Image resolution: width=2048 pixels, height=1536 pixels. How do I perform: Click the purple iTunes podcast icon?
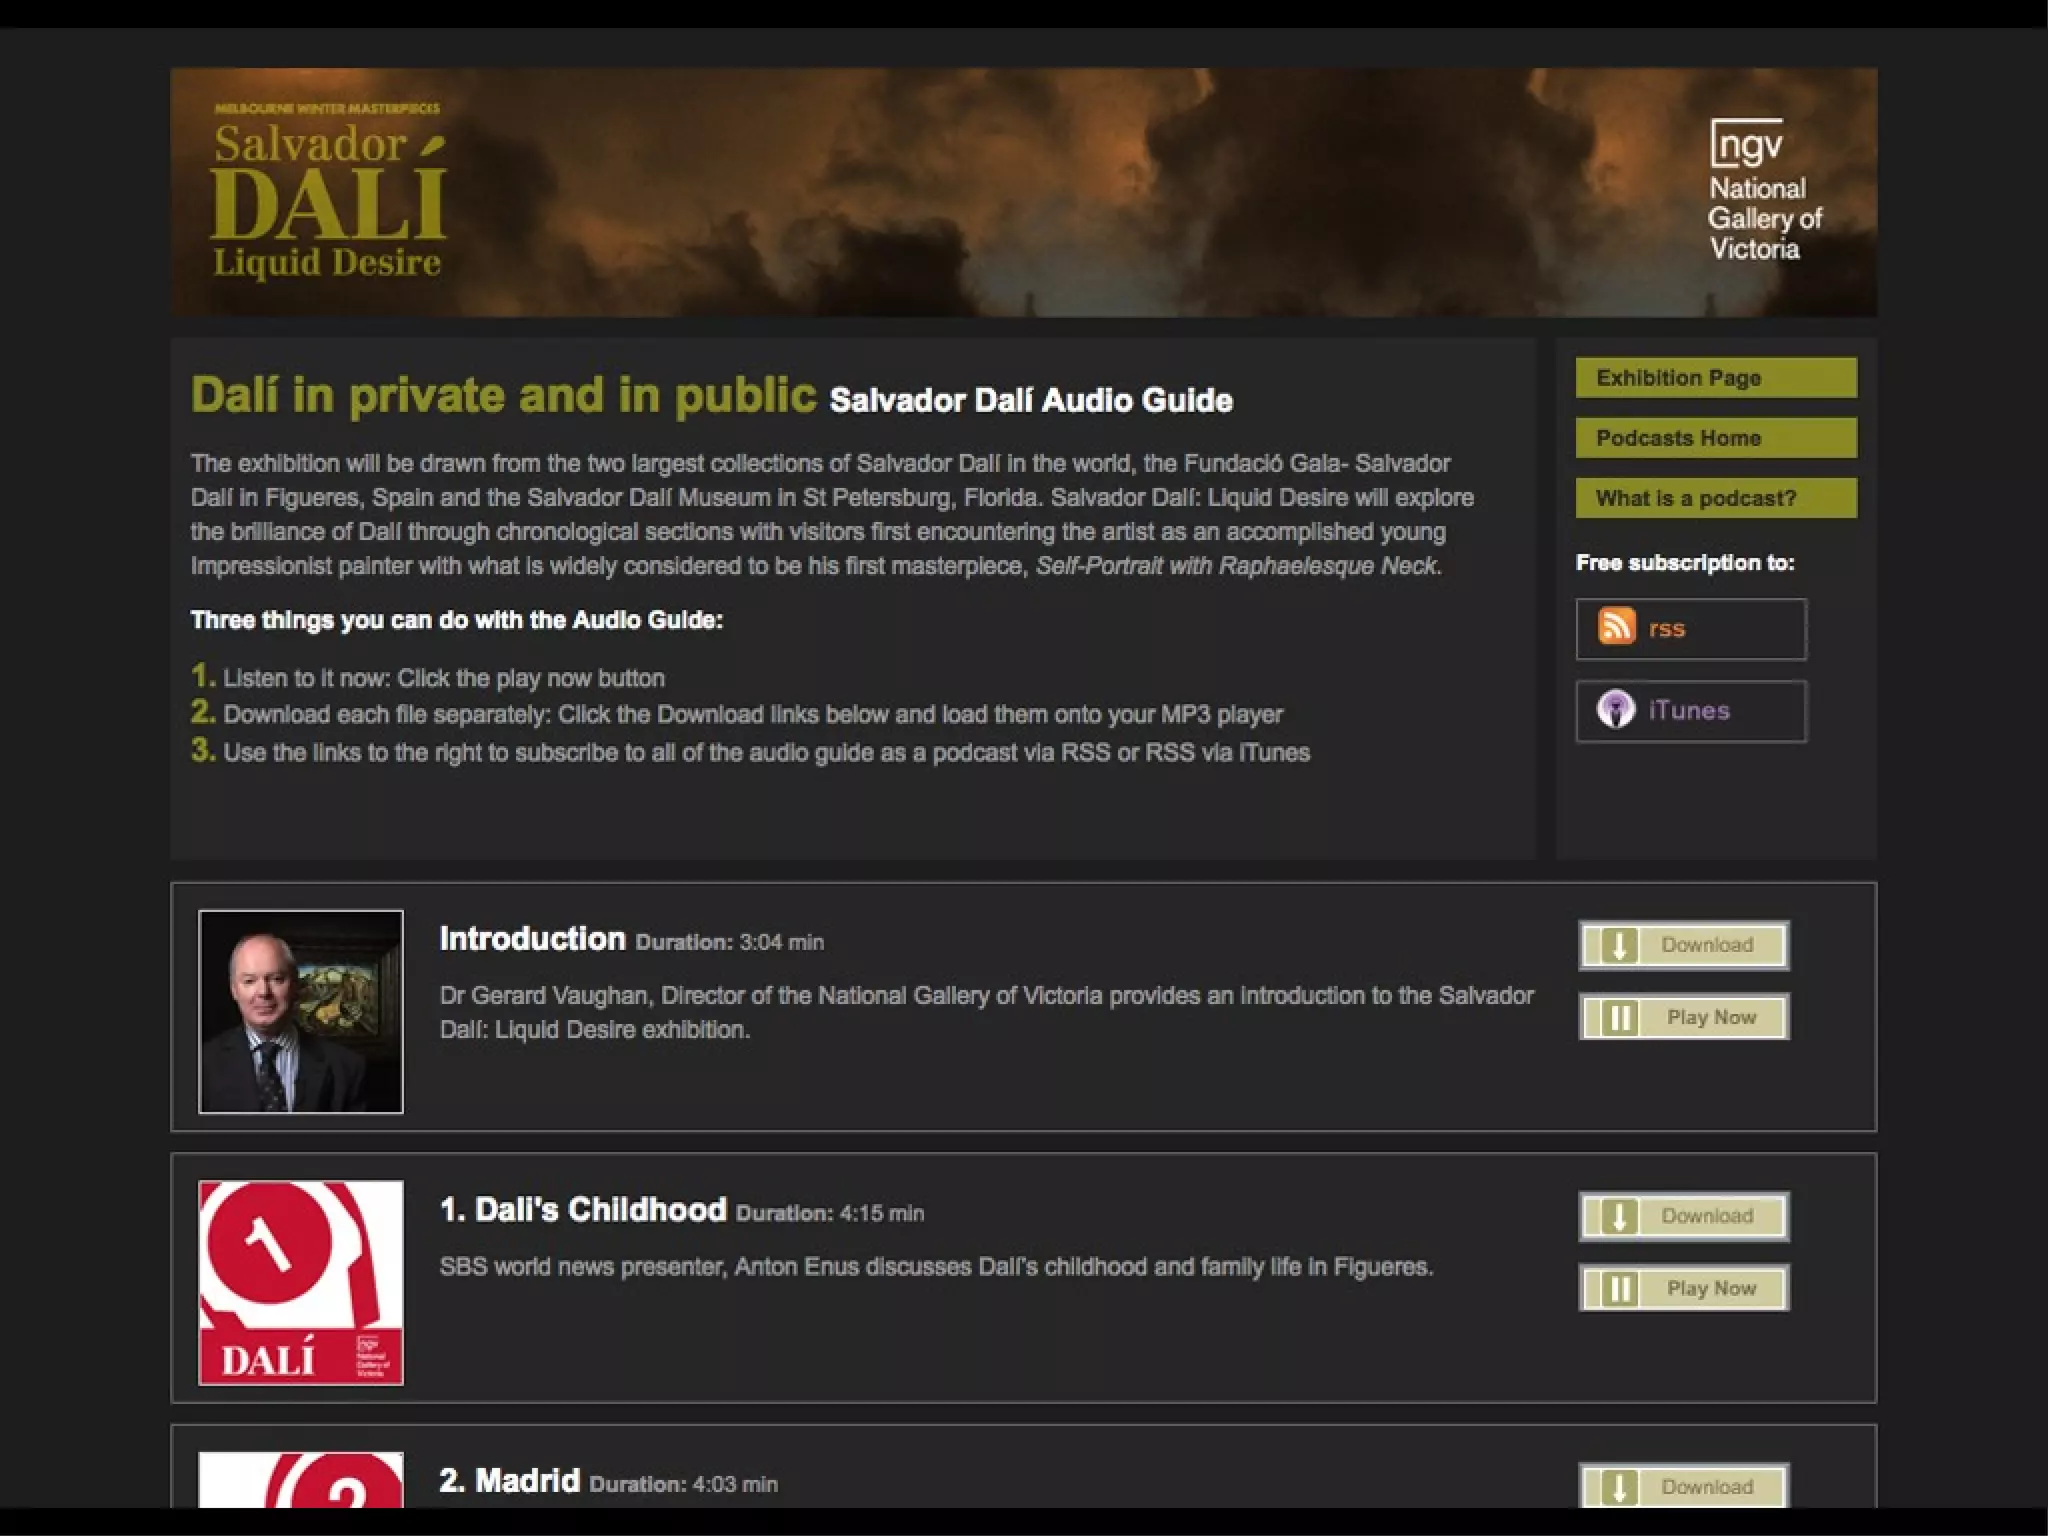[x=1616, y=710]
